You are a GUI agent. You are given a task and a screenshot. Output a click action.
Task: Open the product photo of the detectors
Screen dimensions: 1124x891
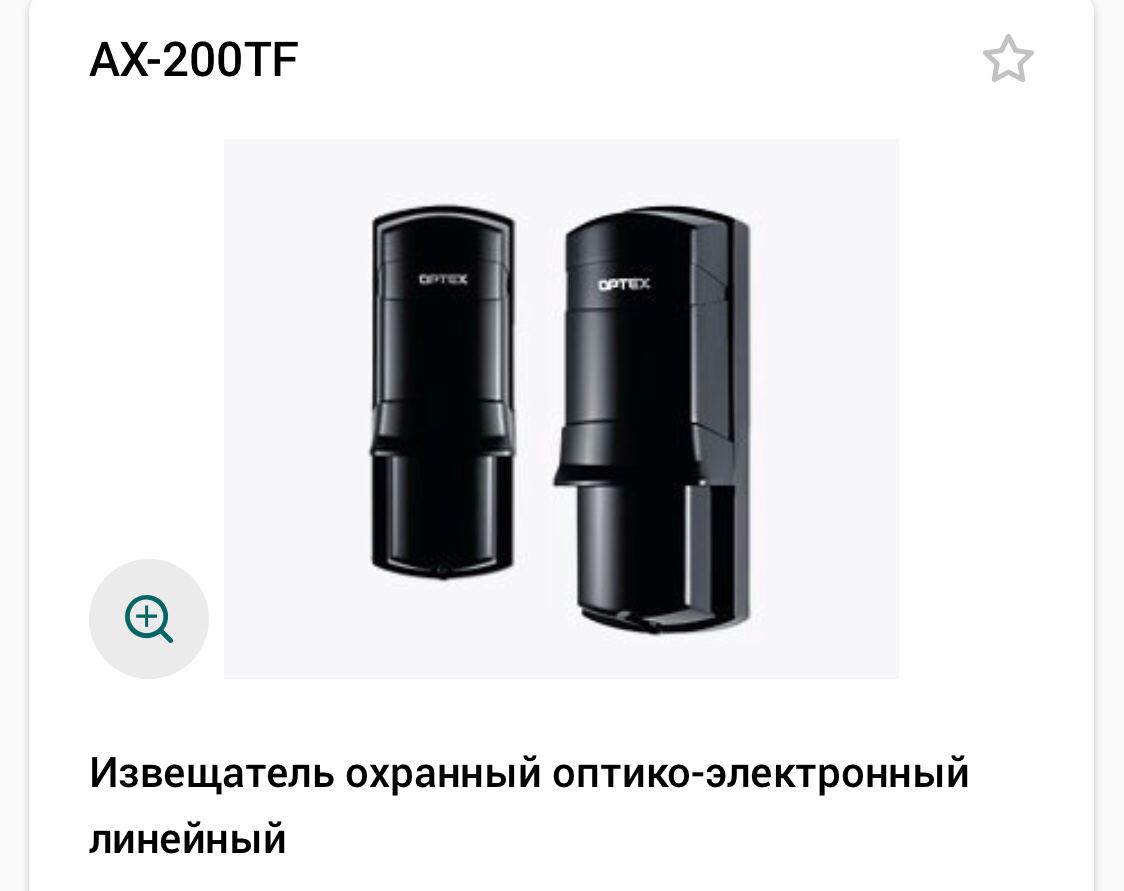coord(561,409)
